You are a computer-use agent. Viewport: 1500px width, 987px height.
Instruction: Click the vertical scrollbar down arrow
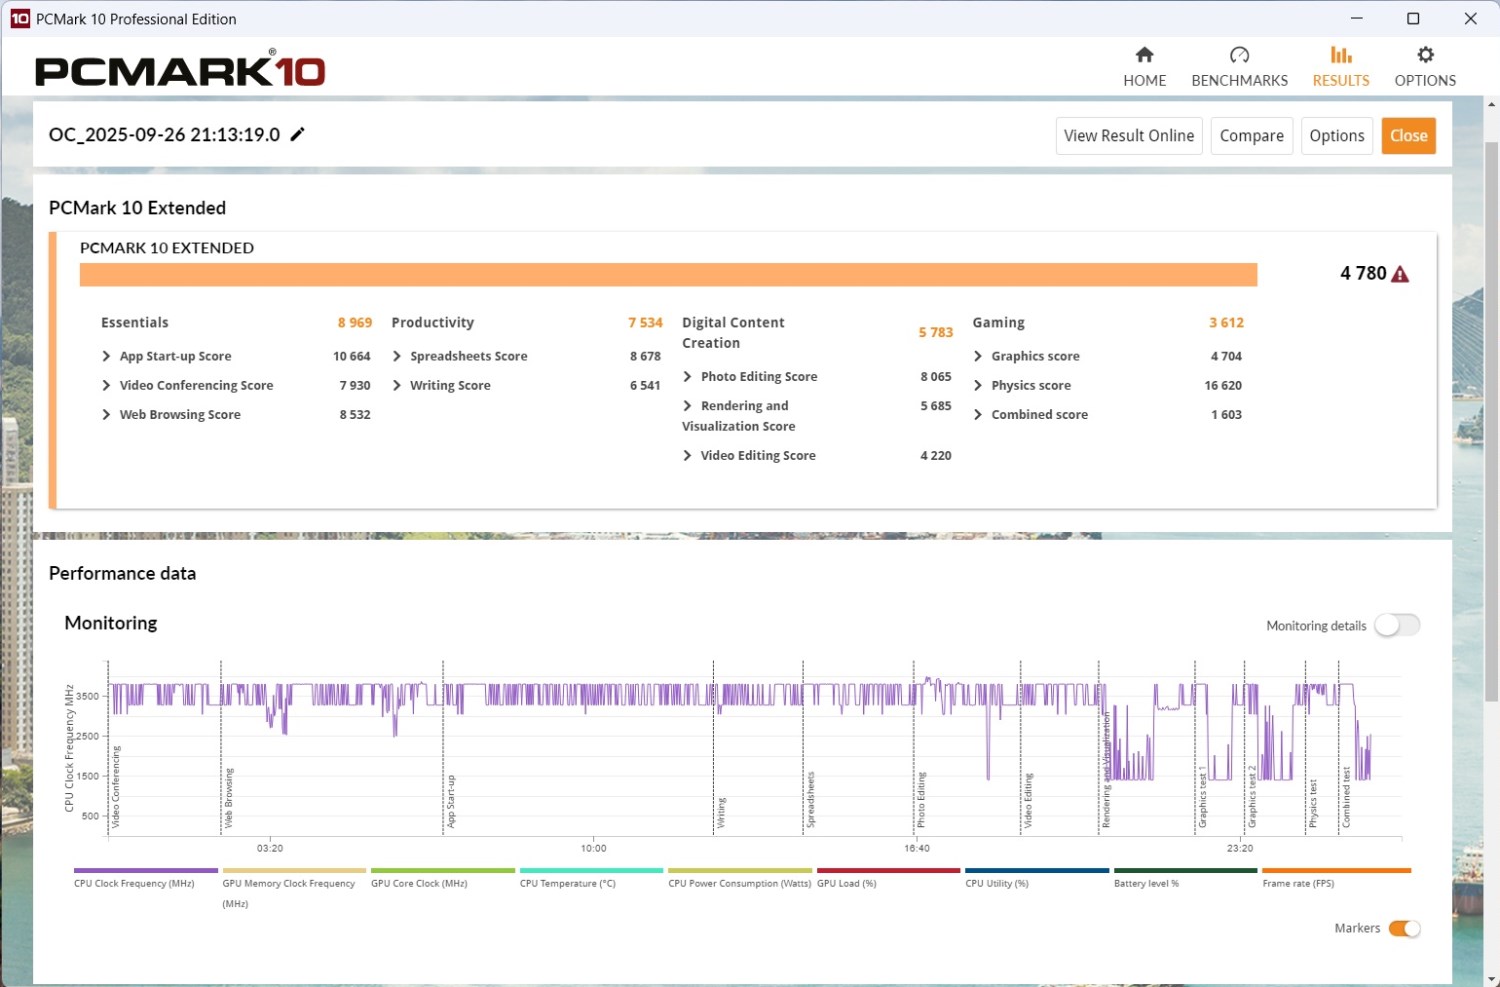[1491, 978]
